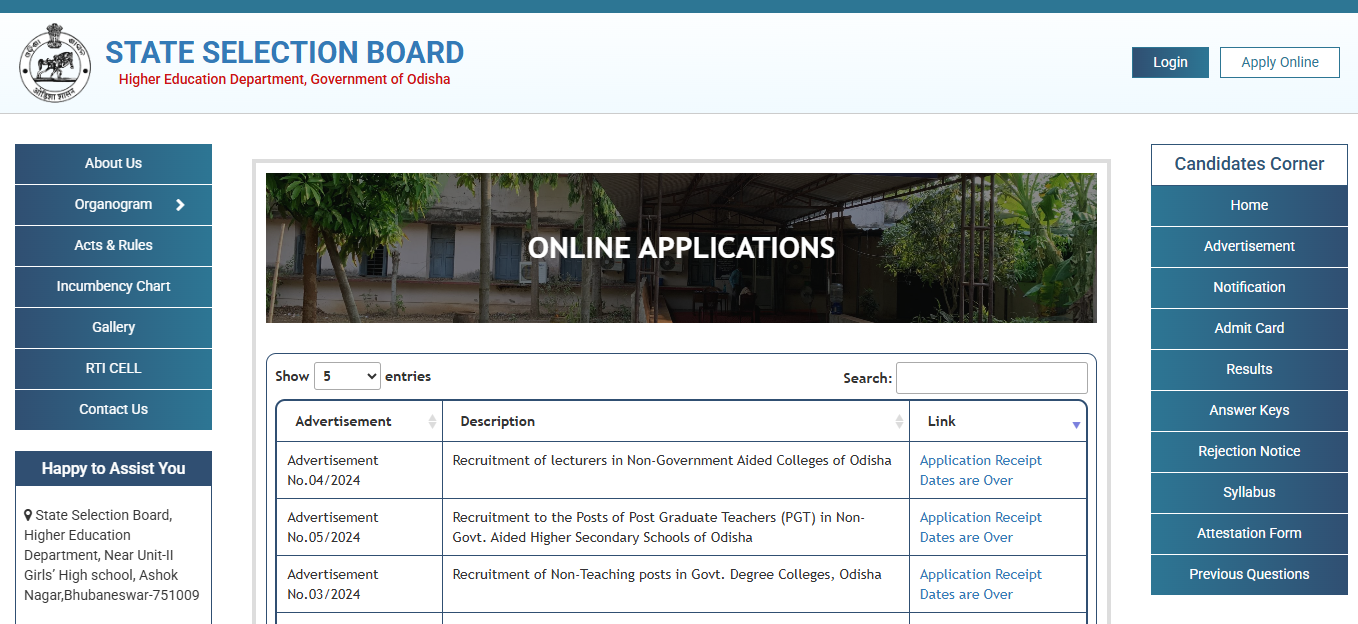Open the Login page

(1170, 62)
